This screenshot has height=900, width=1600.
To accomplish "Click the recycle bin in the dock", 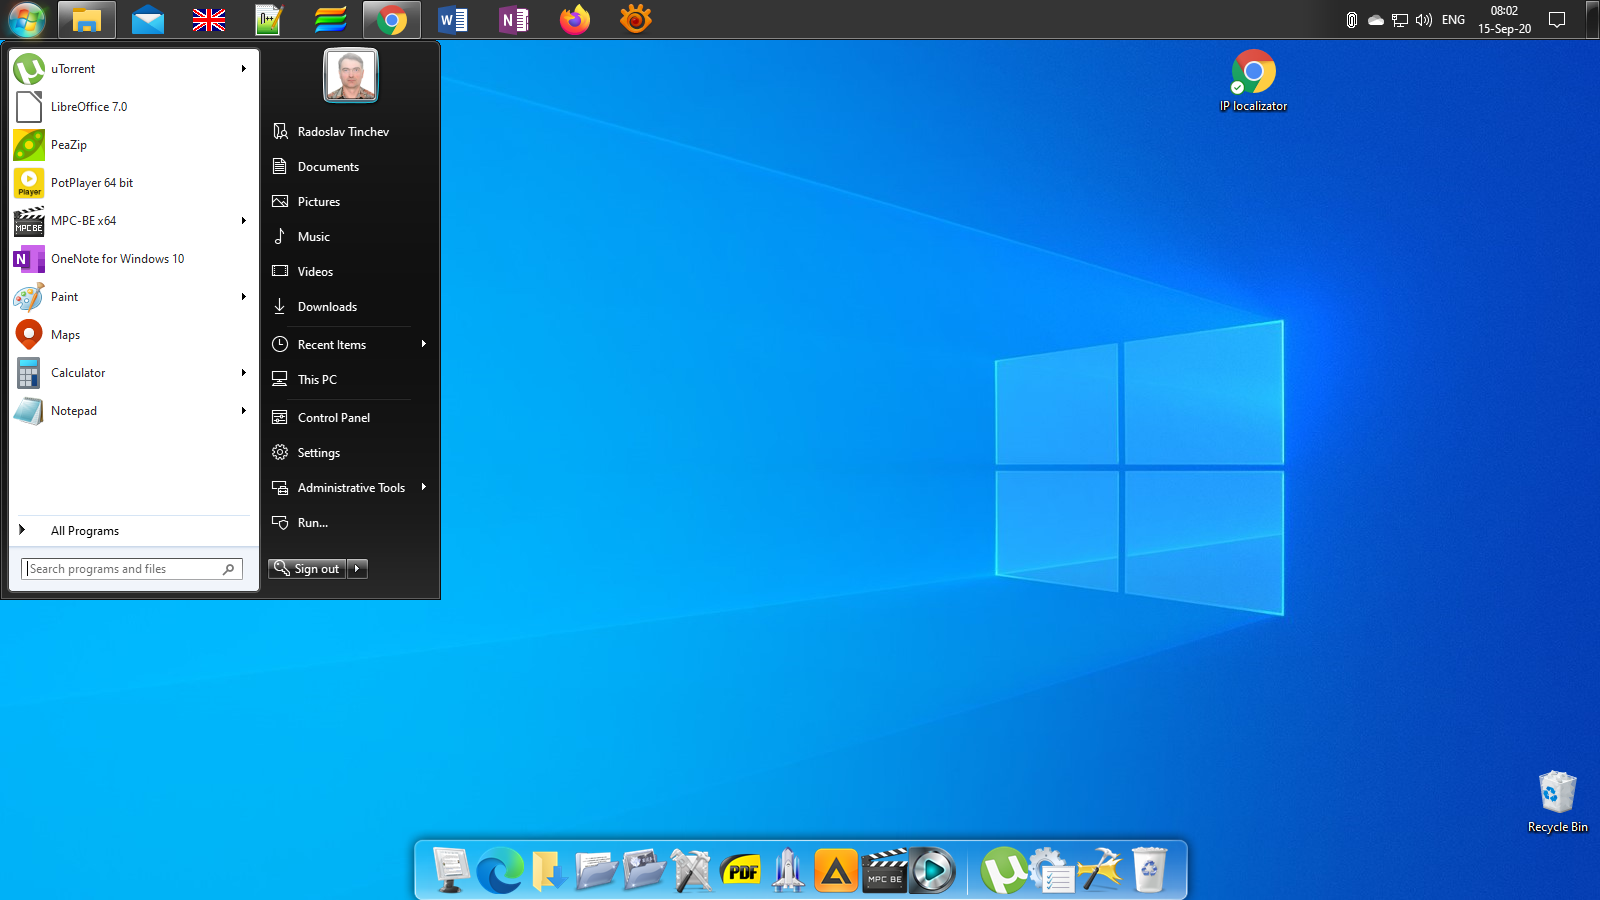I will pos(1149,869).
